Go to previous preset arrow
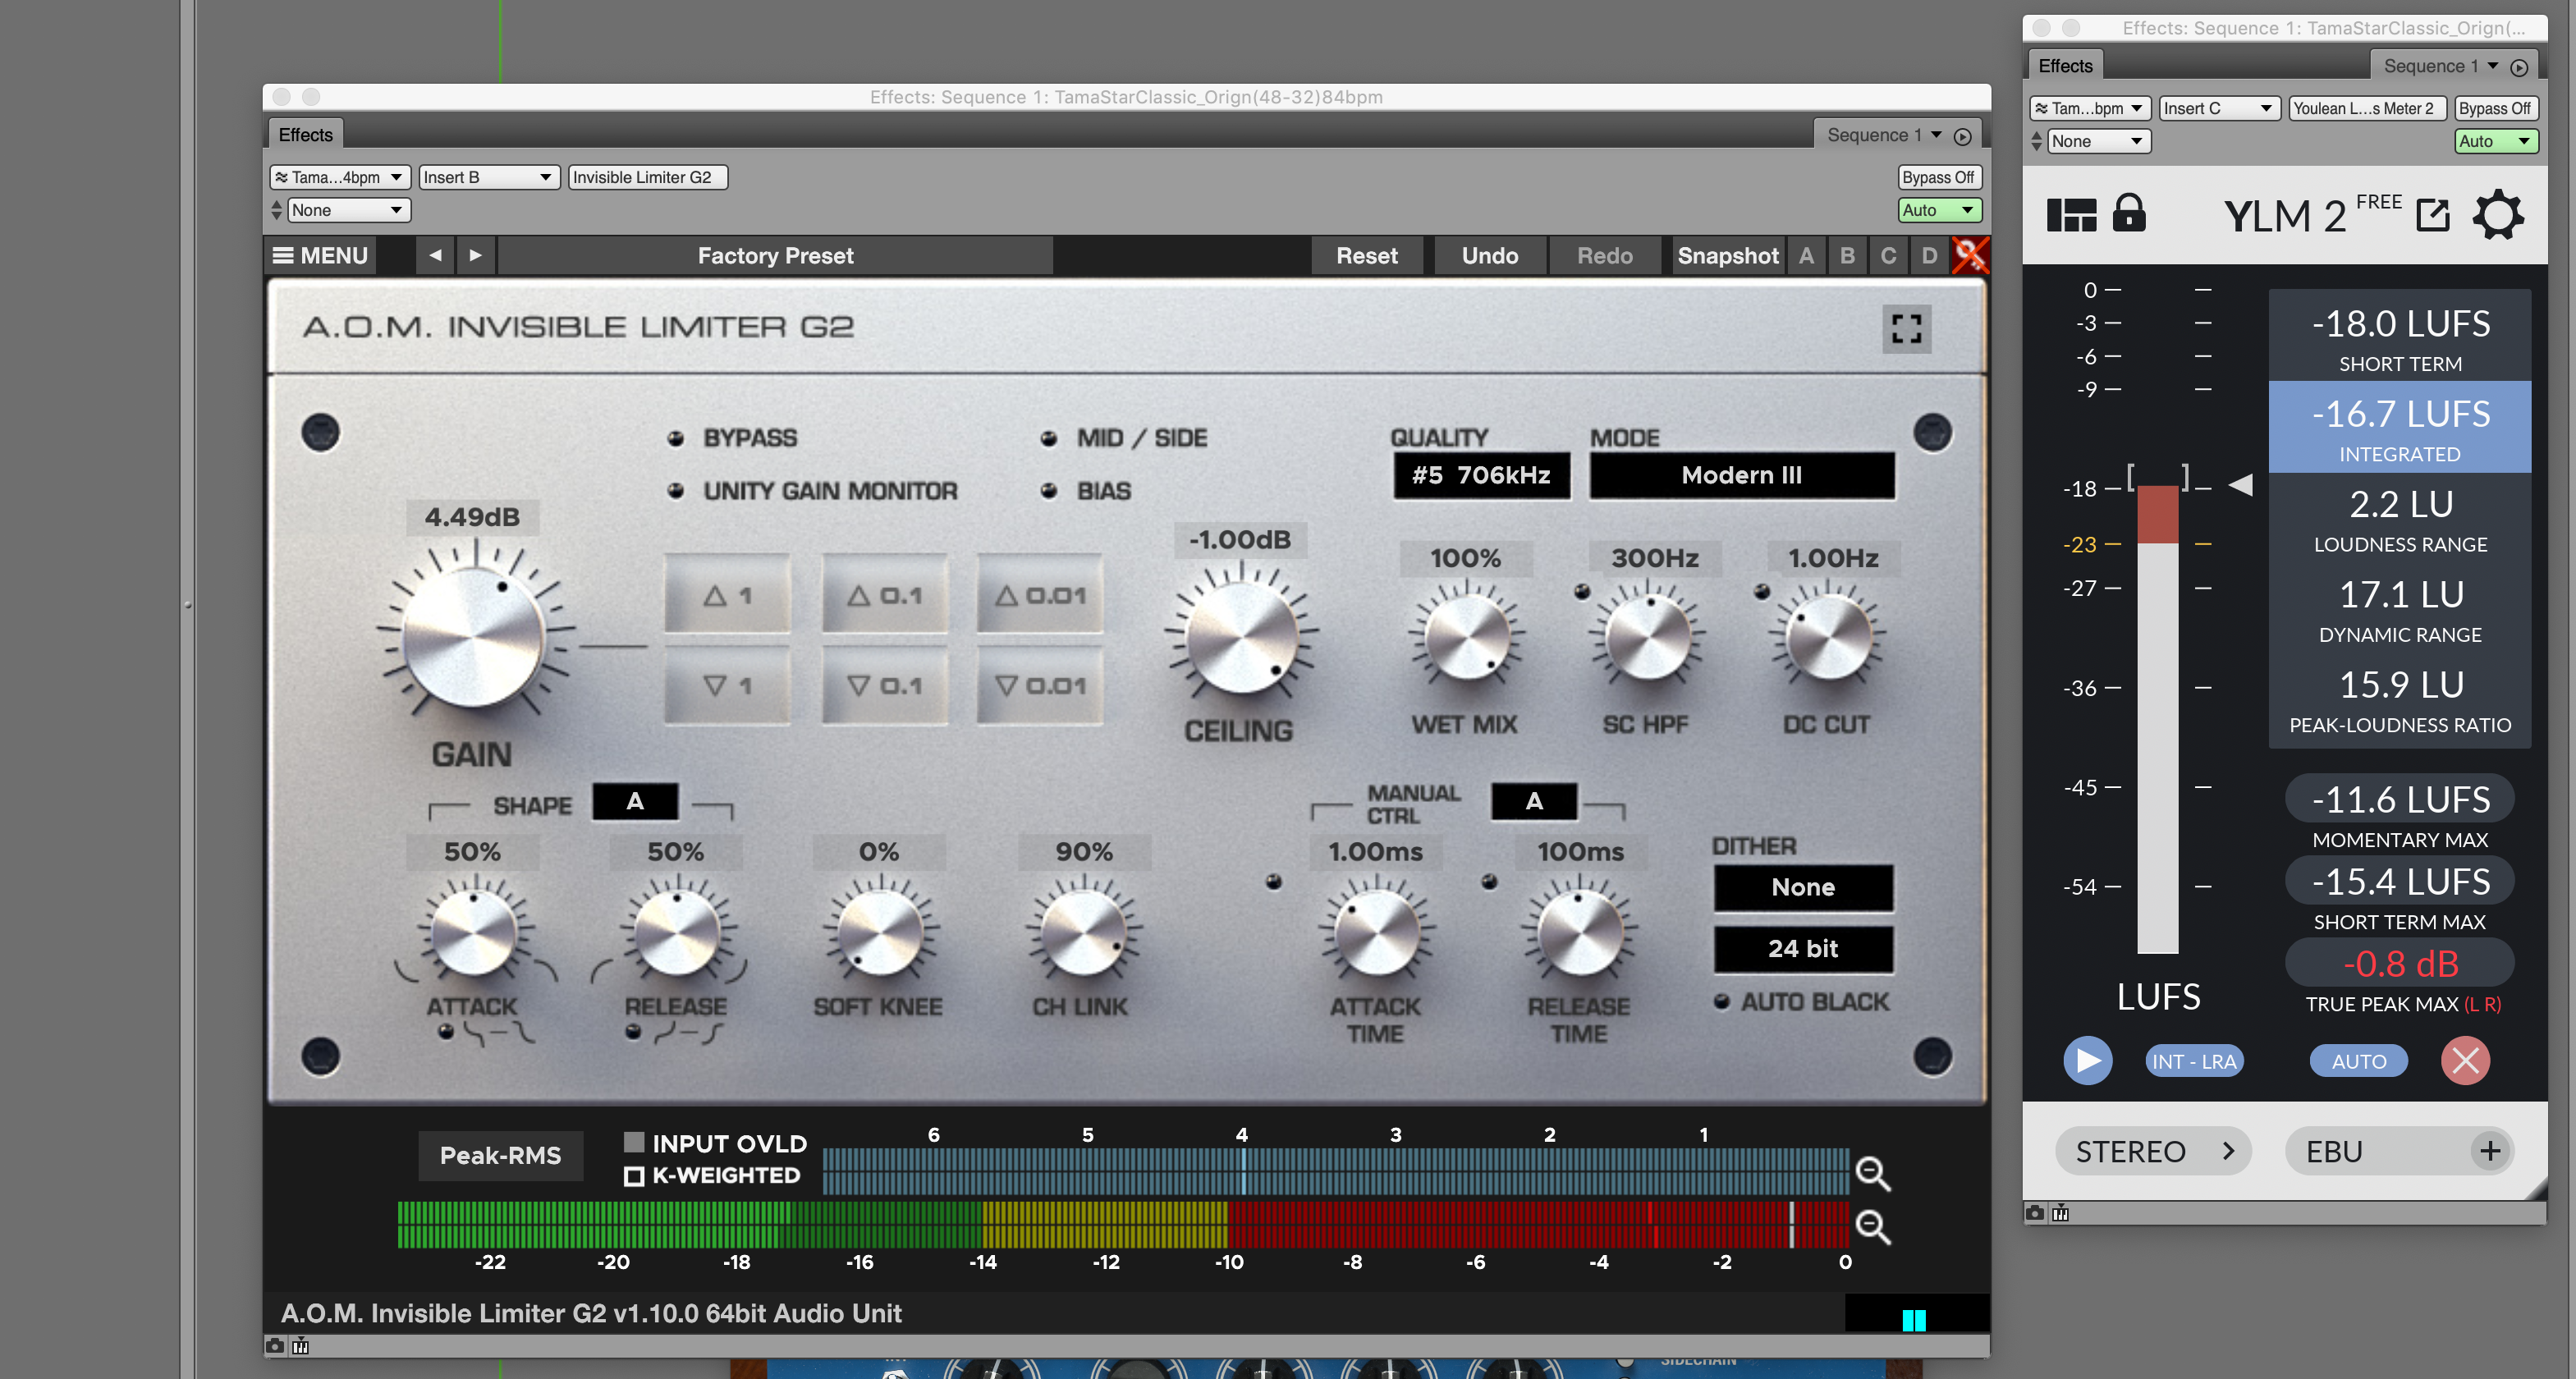This screenshot has width=2576, height=1379. tap(435, 256)
